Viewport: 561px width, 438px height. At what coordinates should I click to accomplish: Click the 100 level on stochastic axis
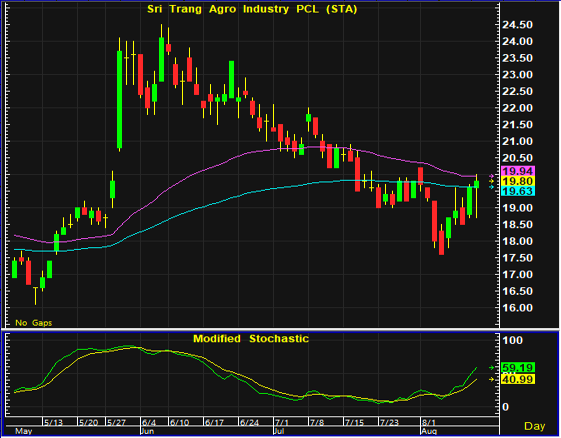click(513, 340)
